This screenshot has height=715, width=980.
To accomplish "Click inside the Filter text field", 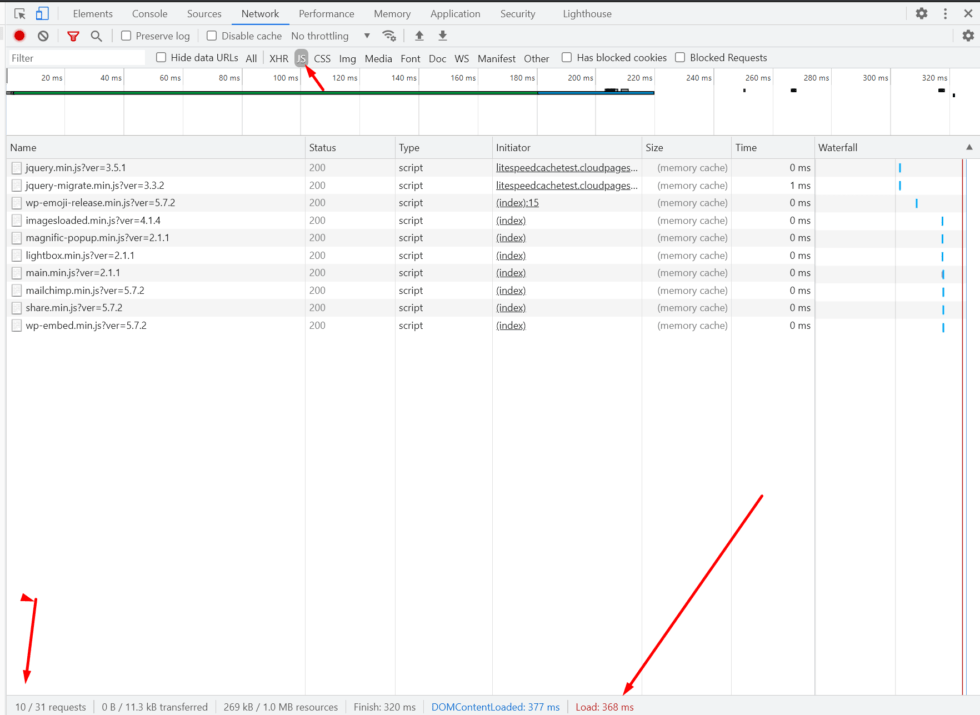I will pyautogui.click(x=75, y=58).
